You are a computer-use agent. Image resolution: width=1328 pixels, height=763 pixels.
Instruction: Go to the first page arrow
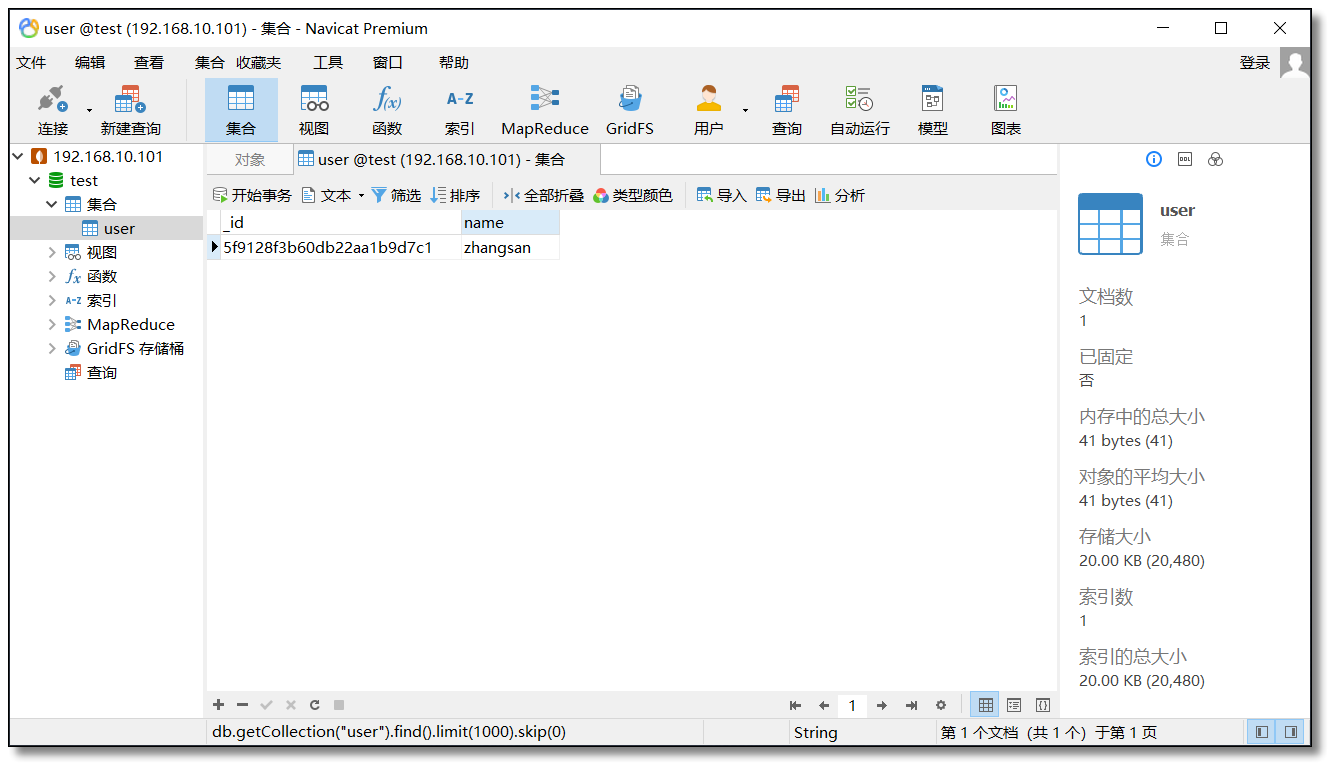point(795,705)
